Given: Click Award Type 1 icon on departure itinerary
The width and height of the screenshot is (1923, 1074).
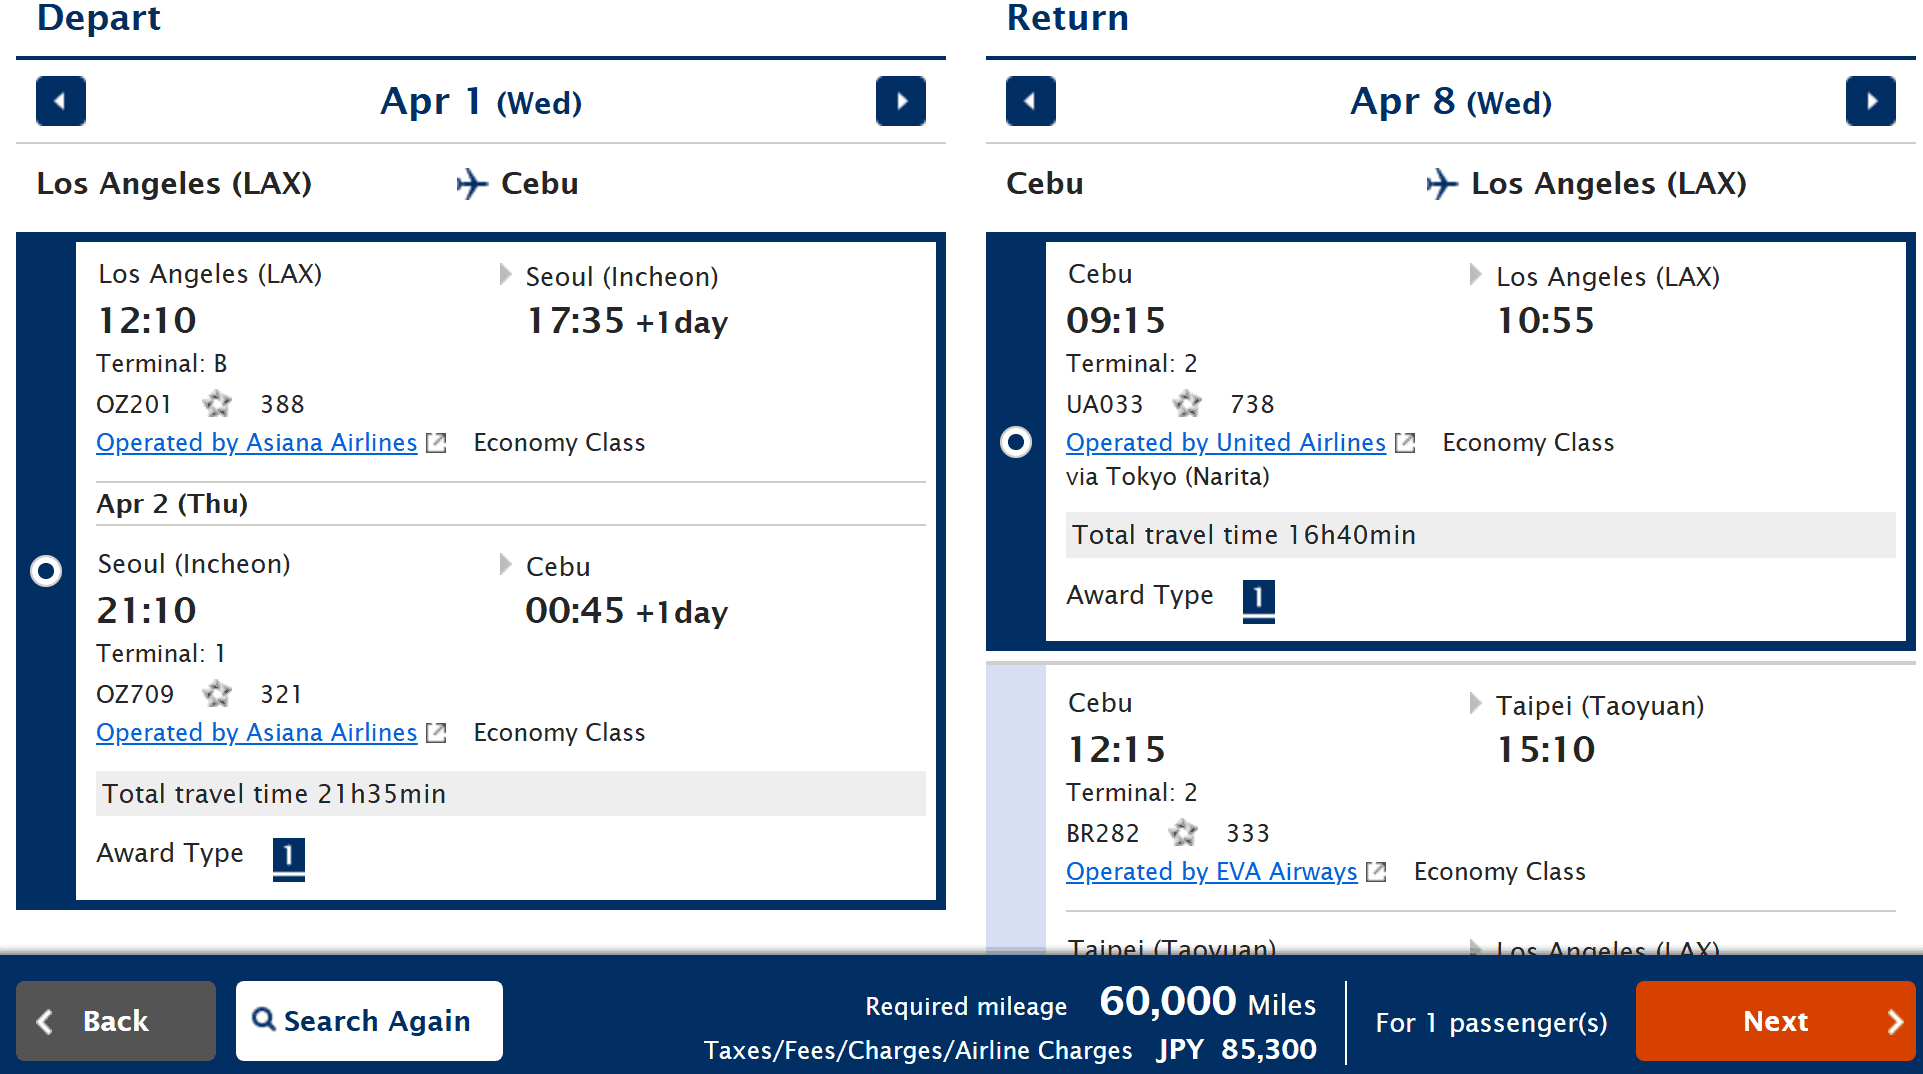Looking at the screenshot, I should (289, 856).
